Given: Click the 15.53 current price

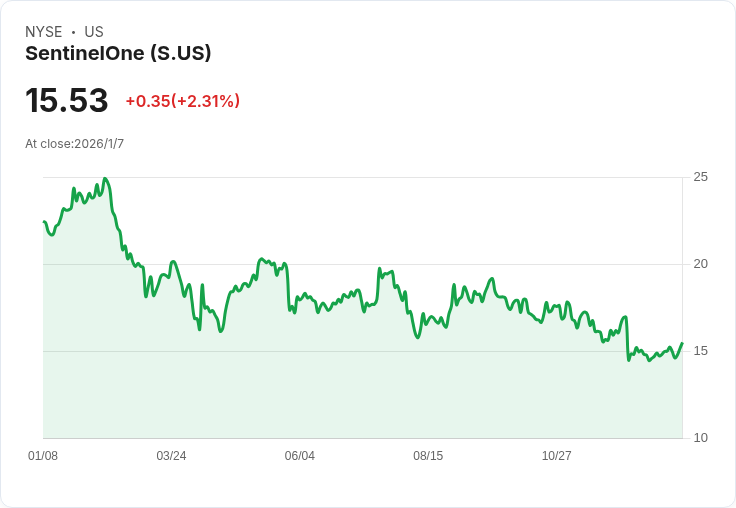Looking at the screenshot, I should click(x=66, y=101).
